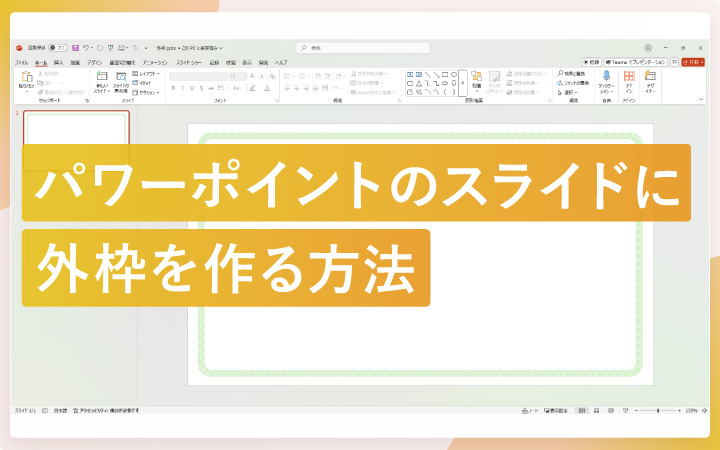This screenshot has height=450, width=720.
Task: Click Slide Show icon in status bar
Action: pyautogui.click(x=625, y=411)
